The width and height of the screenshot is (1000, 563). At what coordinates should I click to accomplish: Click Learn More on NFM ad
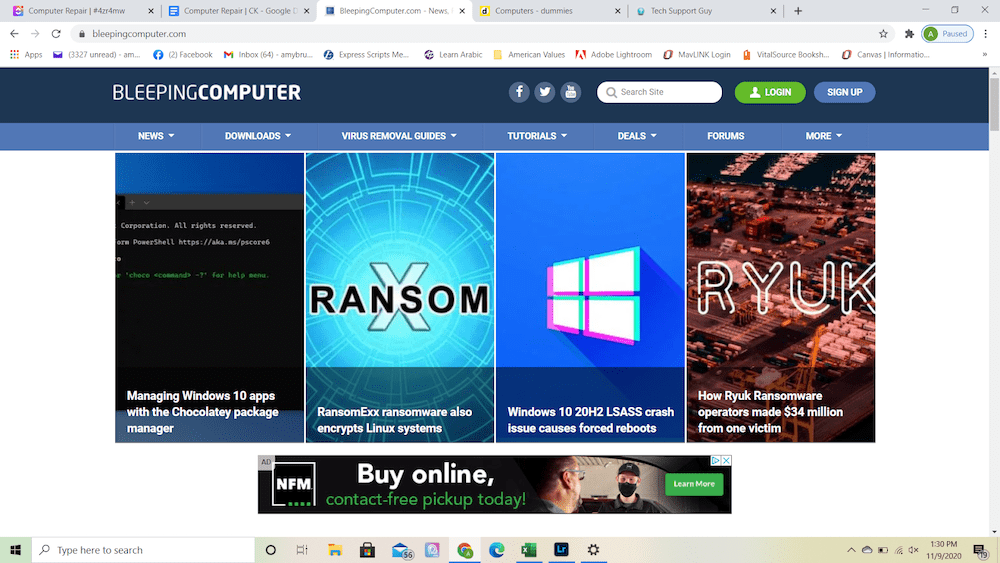[694, 484]
